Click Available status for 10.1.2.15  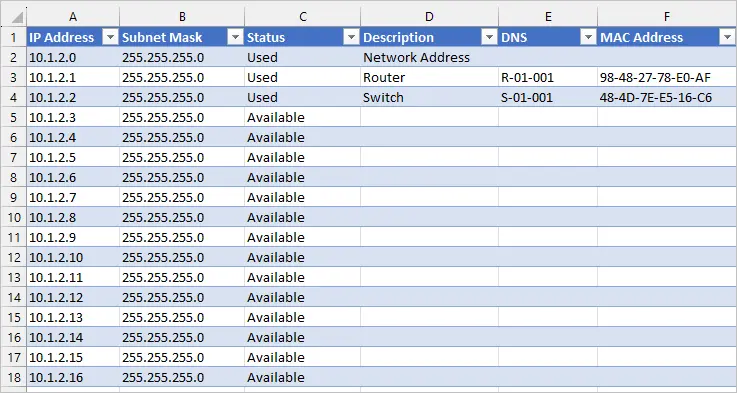pyautogui.click(x=303, y=357)
